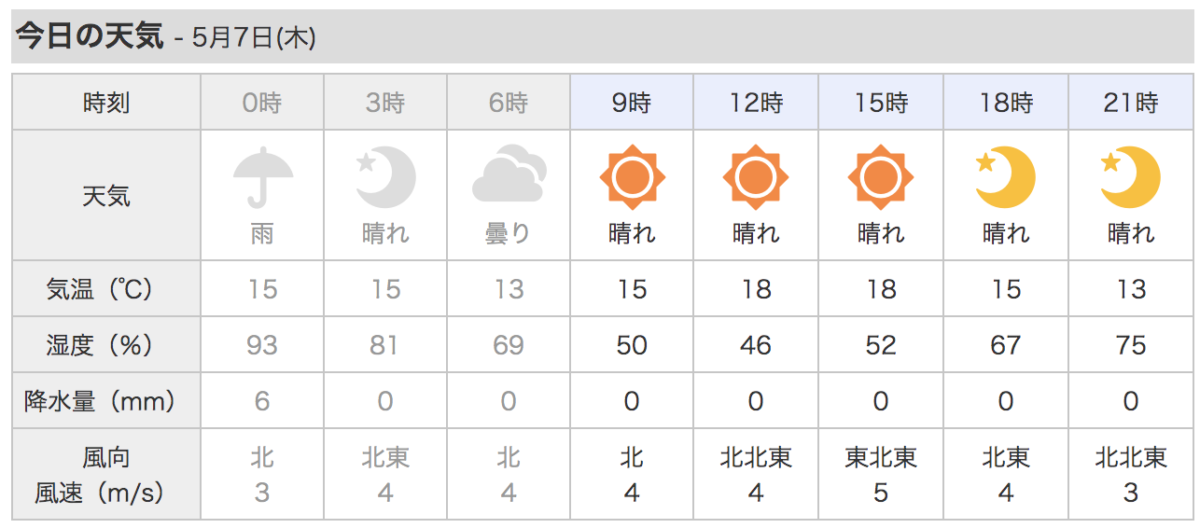This screenshot has height=528, width=1200.
Task: Click the cloudy icon at 6時
Action: pos(509,177)
